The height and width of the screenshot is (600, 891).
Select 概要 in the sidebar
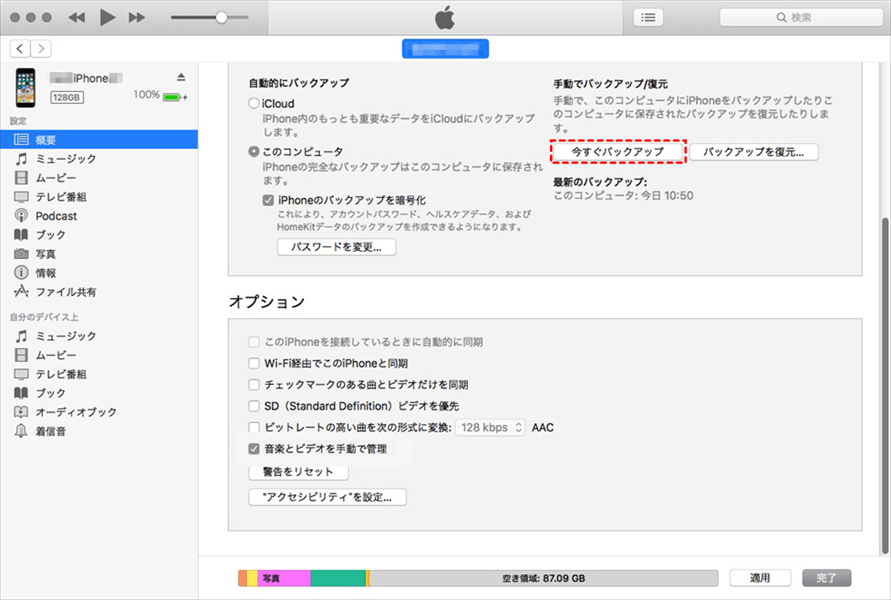(x=46, y=140)
